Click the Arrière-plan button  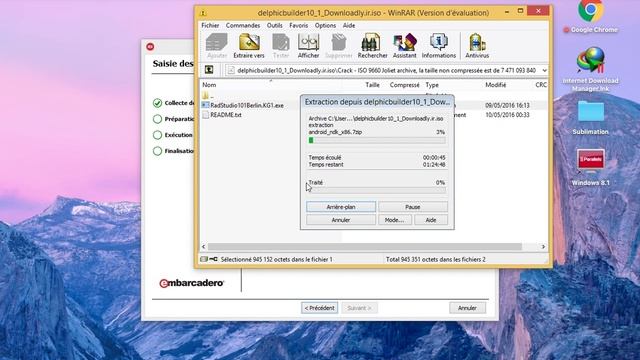click(341, 207)
